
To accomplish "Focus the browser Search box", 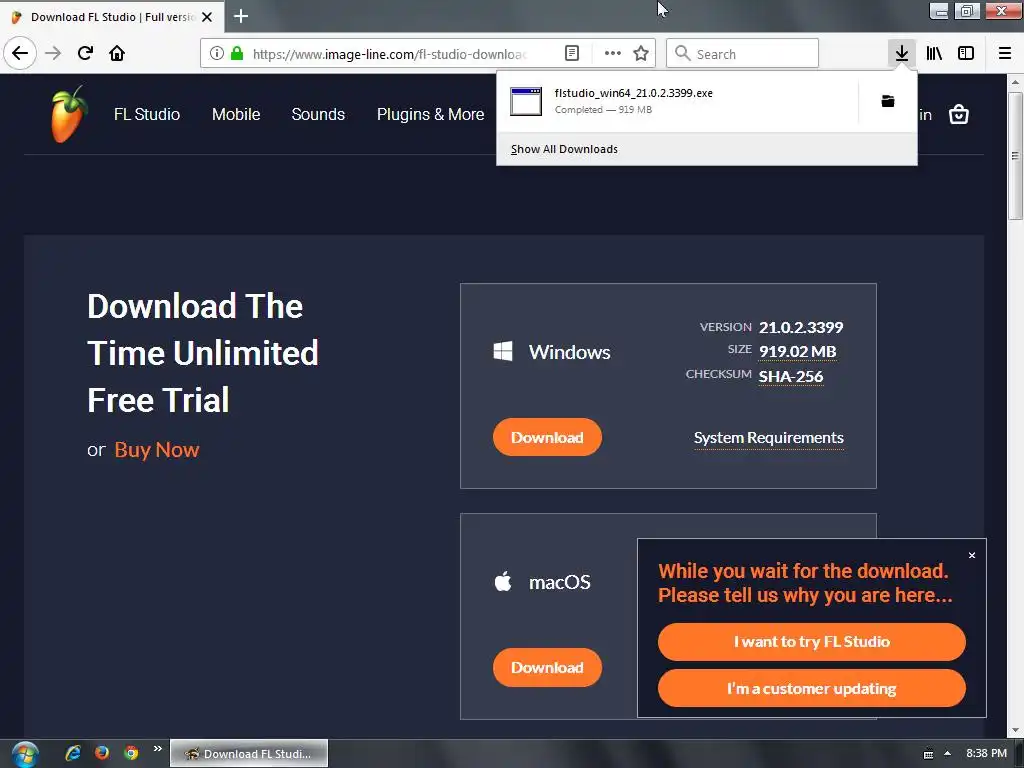I will click(x=743, y=54).
